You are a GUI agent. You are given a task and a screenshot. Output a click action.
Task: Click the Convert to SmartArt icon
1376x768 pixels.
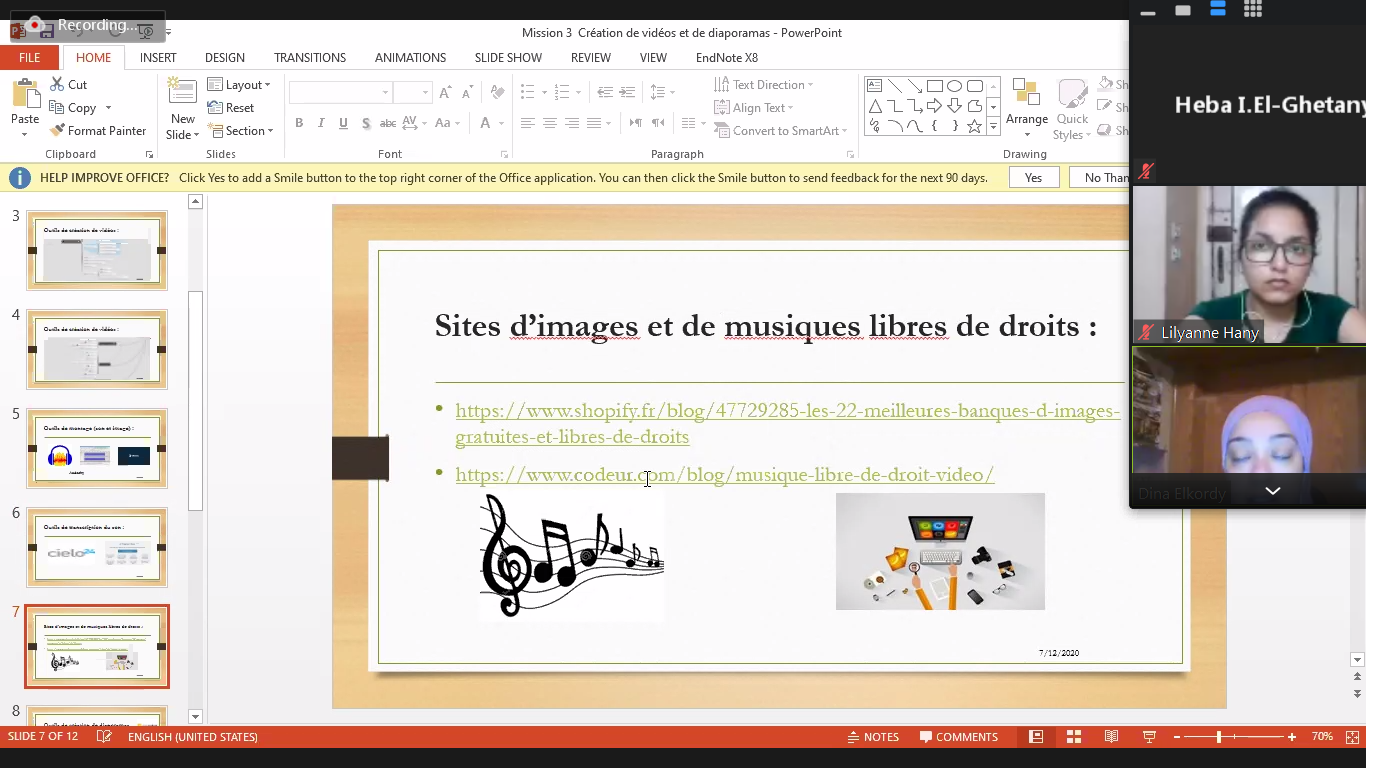click(x=722, y=131)
